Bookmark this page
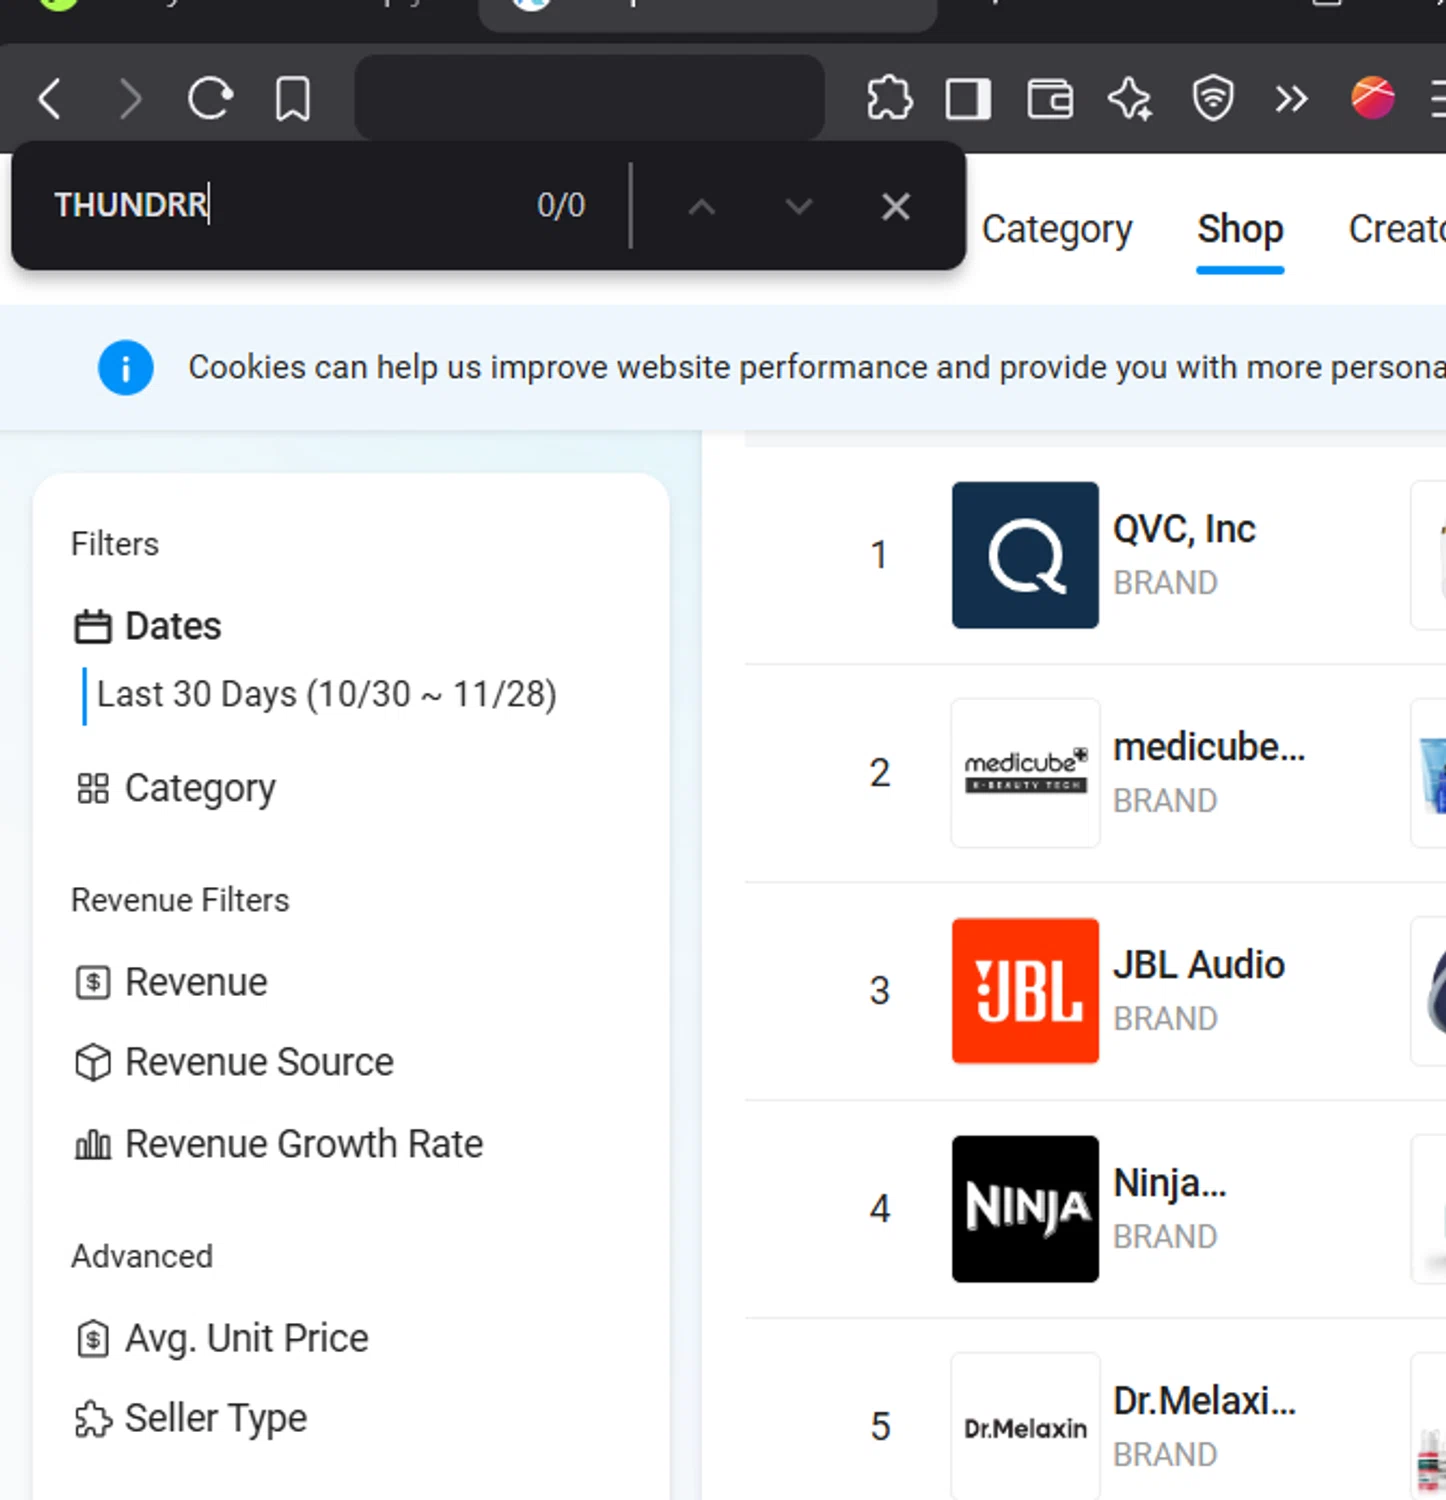The image size is (1446, 1500). pyautogui.click(x=293, y=99)
